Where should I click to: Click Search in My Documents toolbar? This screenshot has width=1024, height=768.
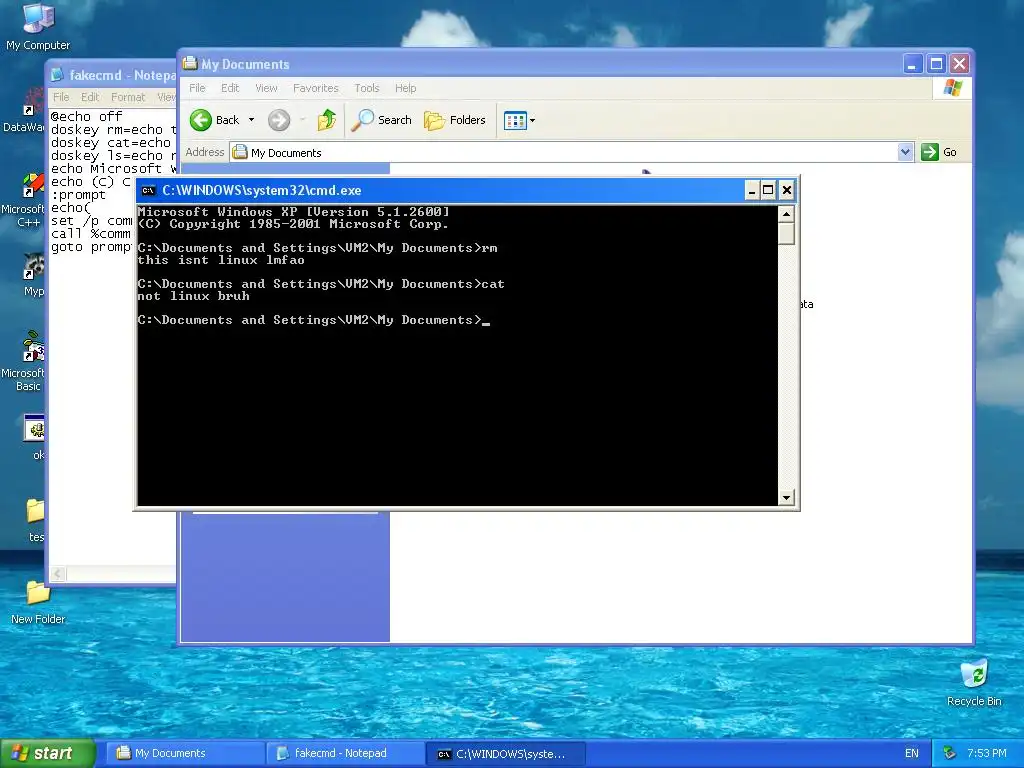[x=381, y=120]
